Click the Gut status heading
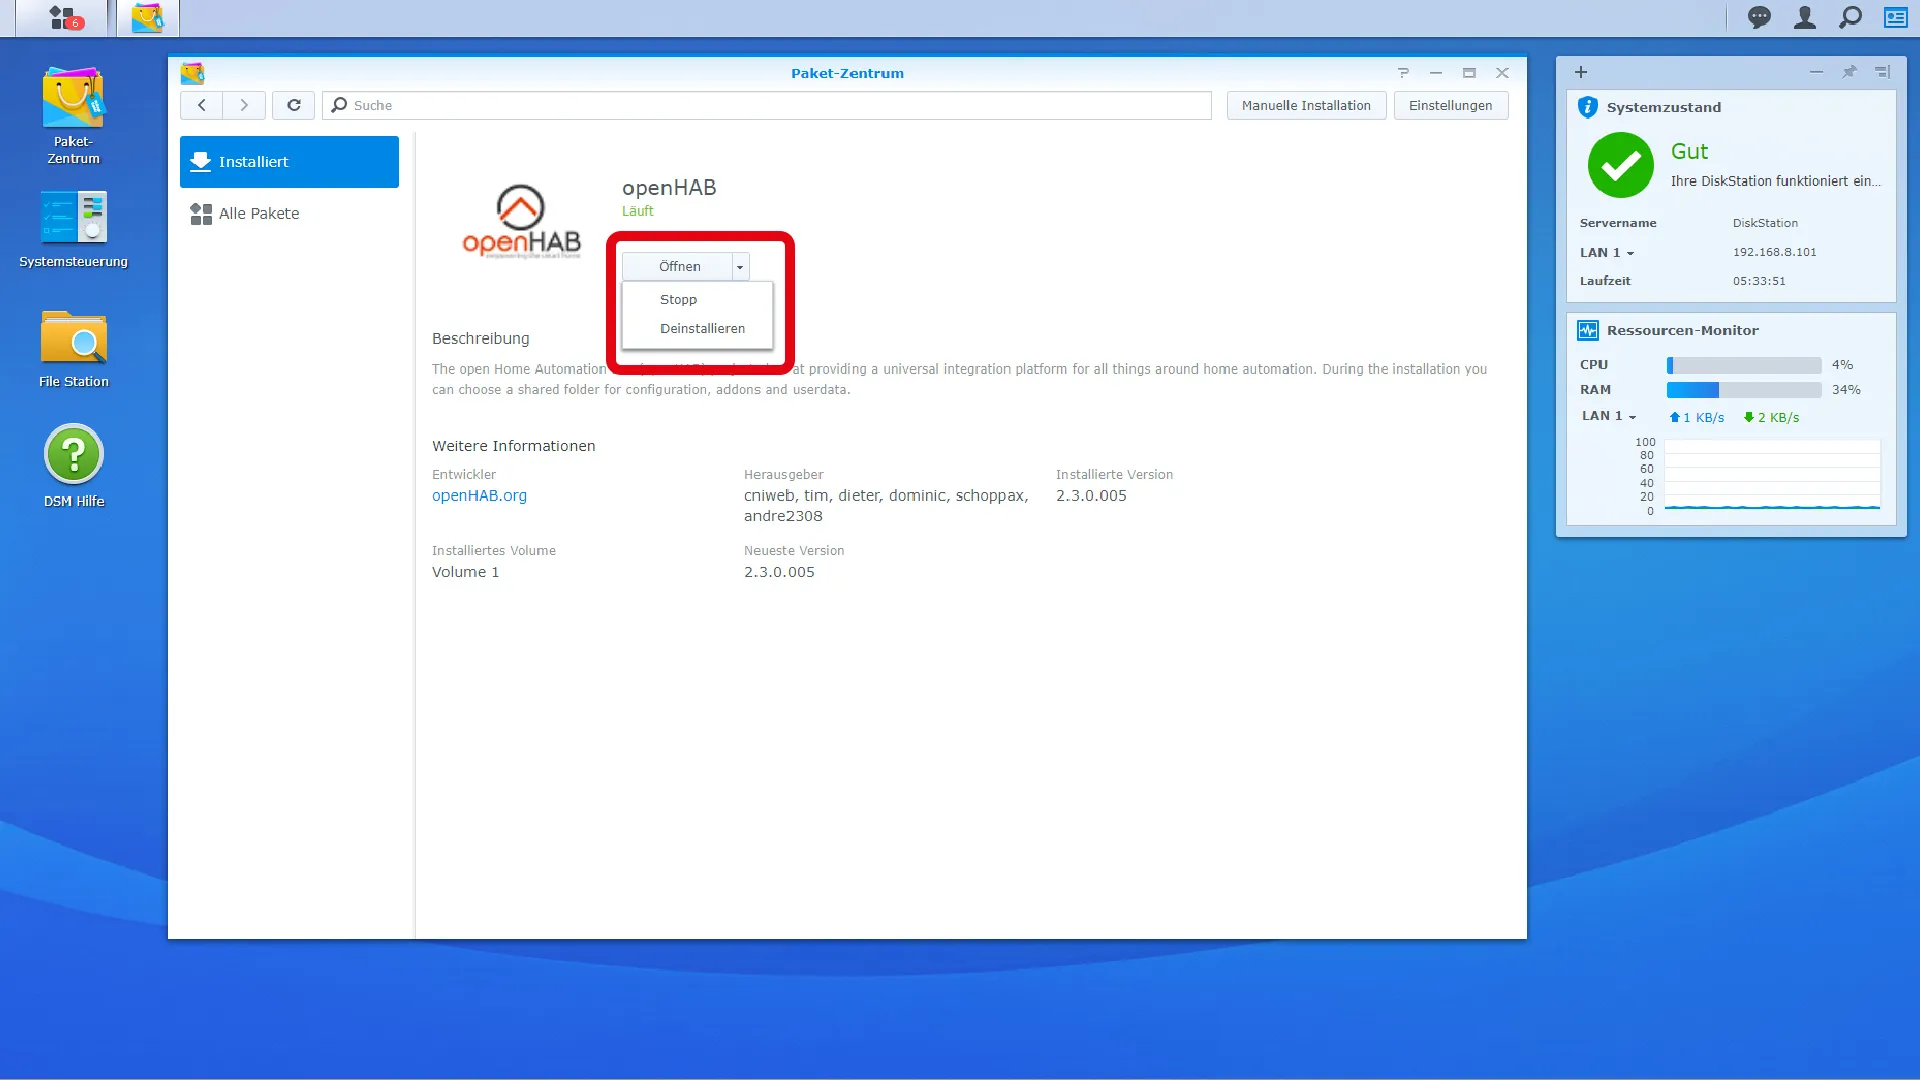 1689,151
